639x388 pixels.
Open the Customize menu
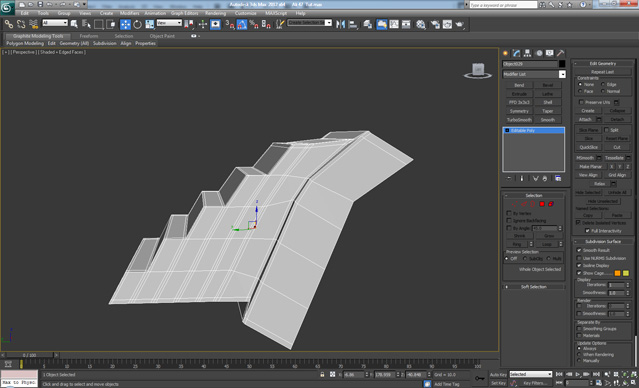pos(246,13)
